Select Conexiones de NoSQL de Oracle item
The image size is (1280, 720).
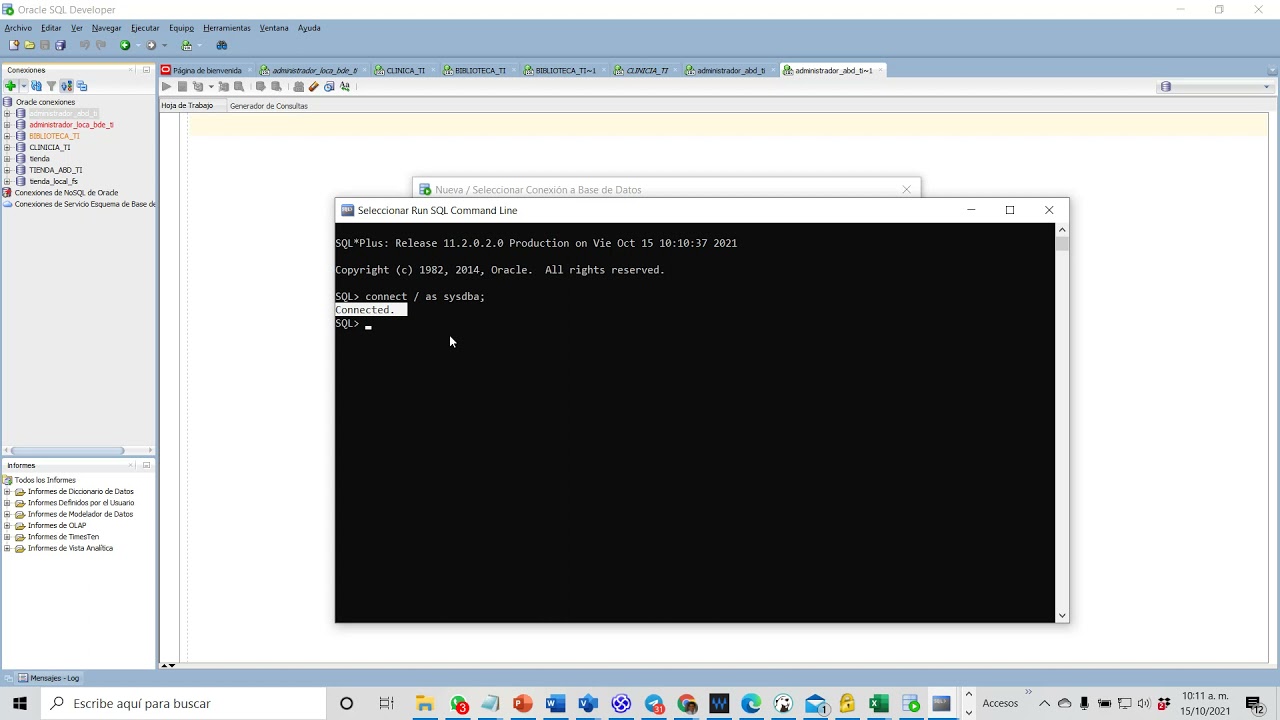(x=66, y=193)
